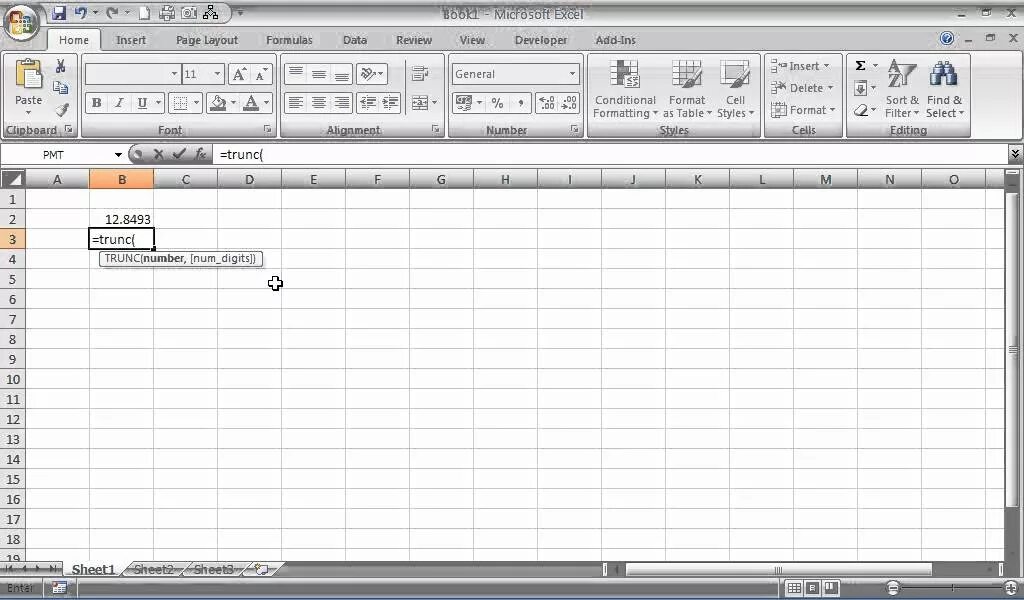The image size is (1024, 600).
Task: Align text to the left
Action: pos(296,103)
